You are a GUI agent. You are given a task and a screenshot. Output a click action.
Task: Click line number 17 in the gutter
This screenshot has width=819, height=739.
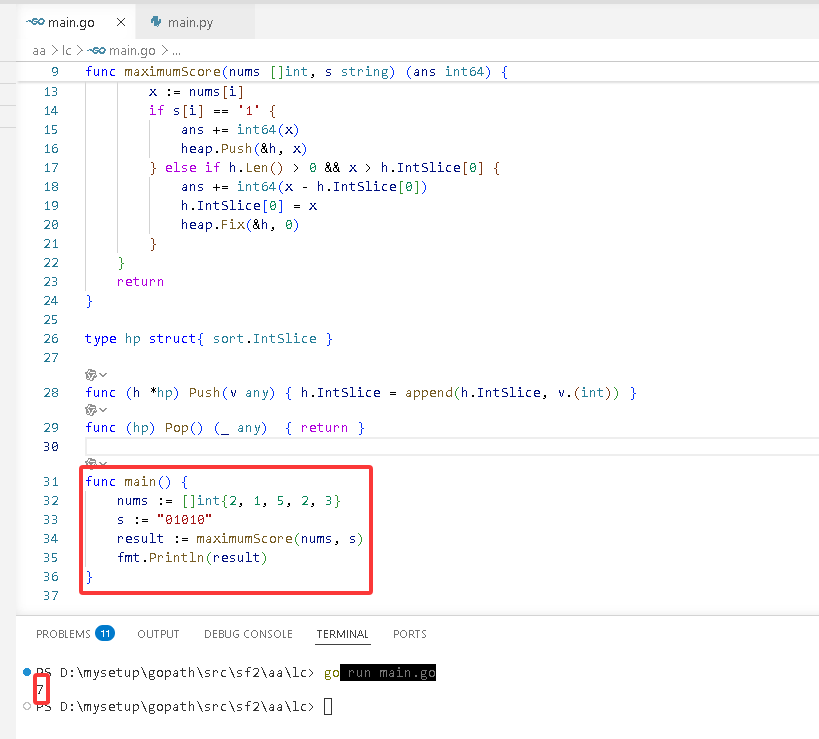click(51, 168)
